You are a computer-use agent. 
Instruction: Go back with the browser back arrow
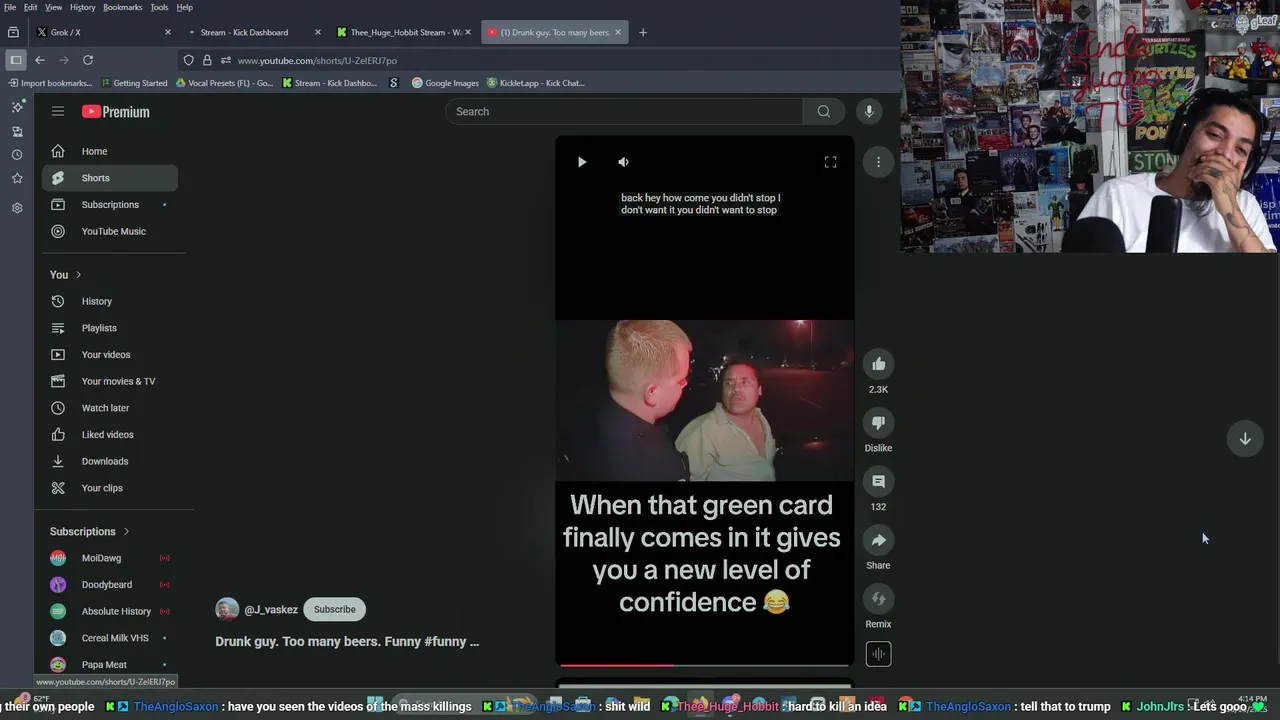click(x=40, y=60)
